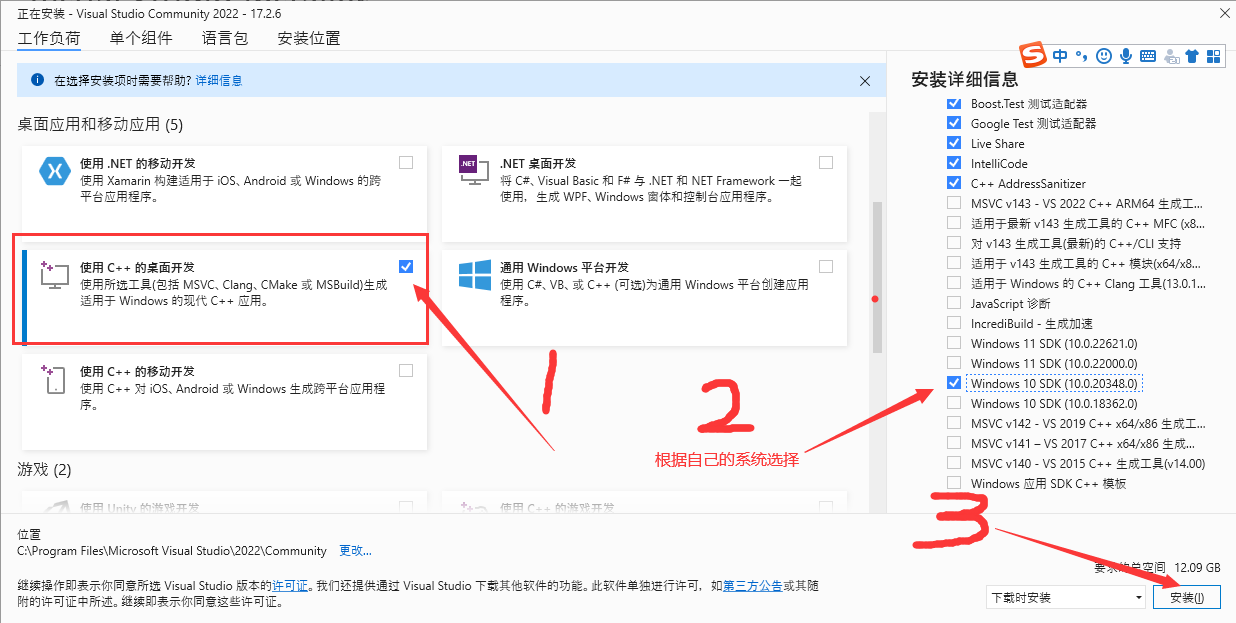1236x623 pixels.
Task: Check JavaScript diagnostics component
Action: (953, 304)
